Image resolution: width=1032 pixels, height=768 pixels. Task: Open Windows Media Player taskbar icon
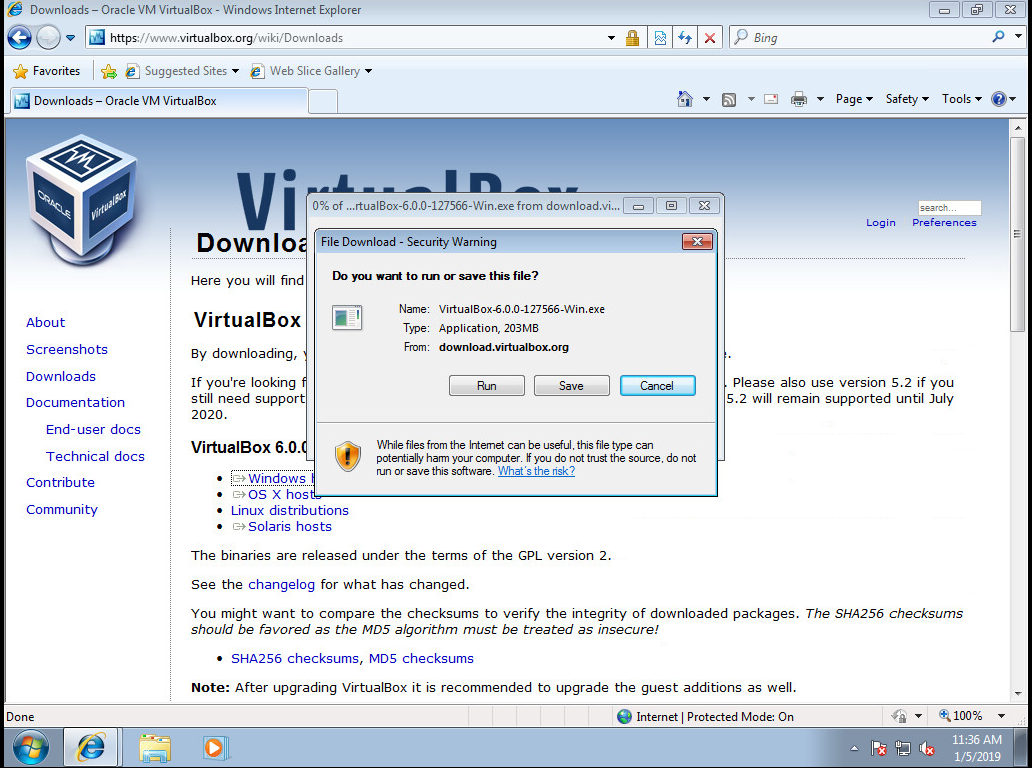click(215, 748)
